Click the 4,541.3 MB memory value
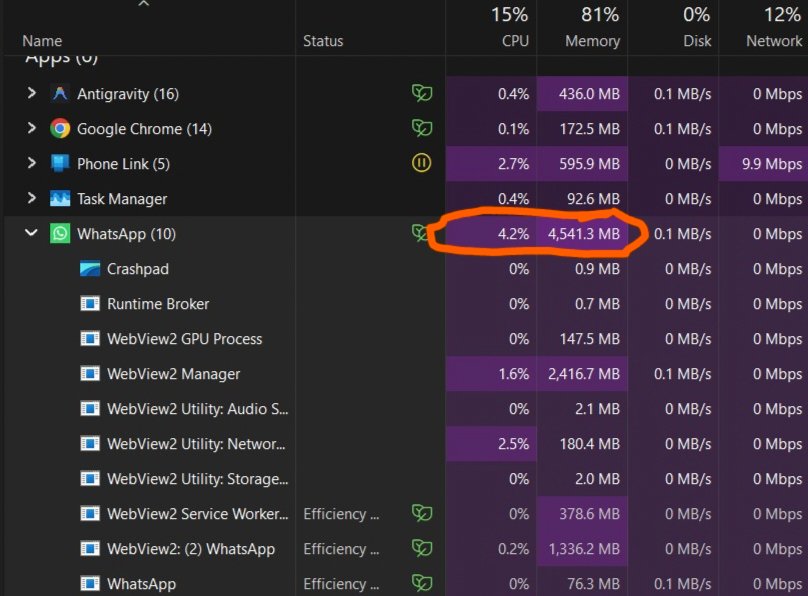The height and width of the screenshot is (596, 808). [x=584, y=234]
